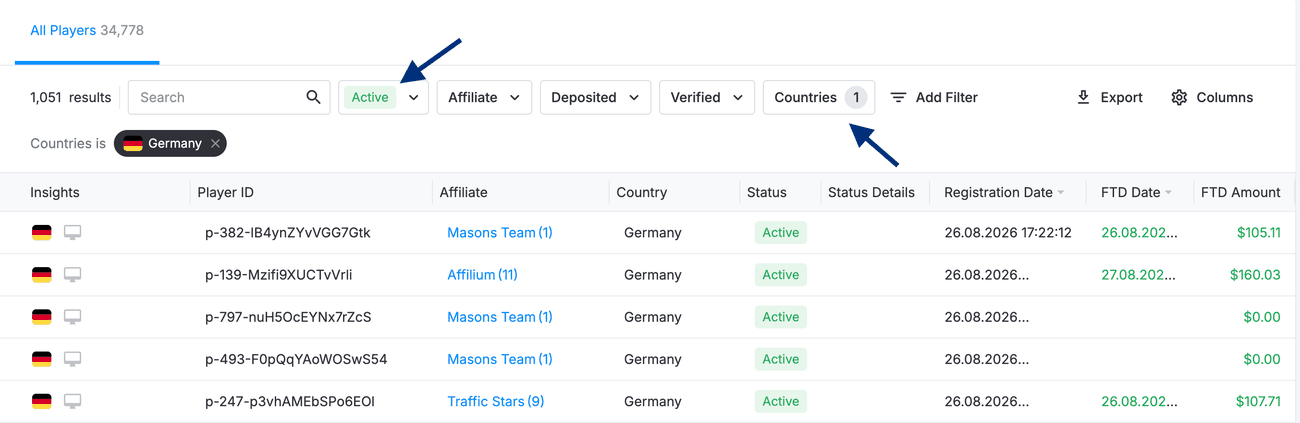Click the $105.11 FTD amount
The height and width of the screenshot is (423, 1300).
1258,232
